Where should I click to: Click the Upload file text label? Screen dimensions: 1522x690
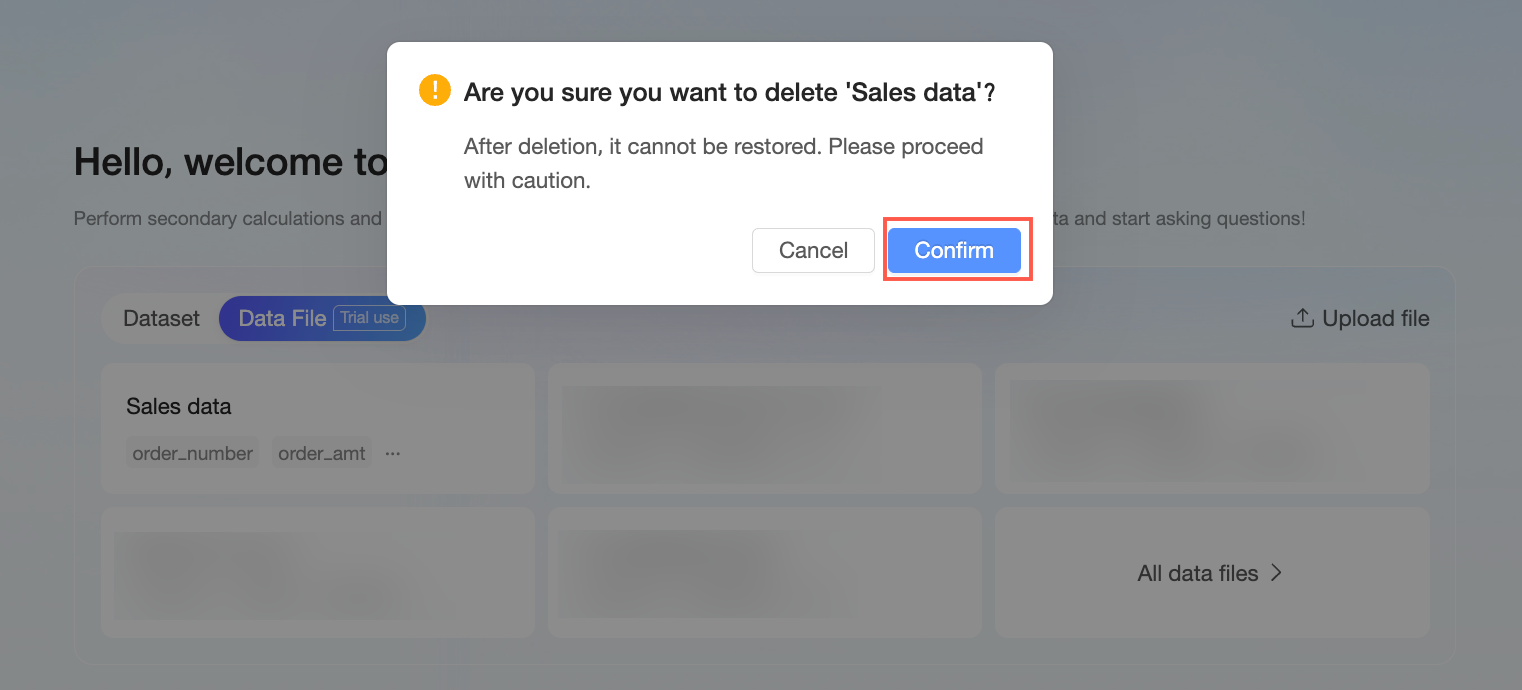pyautogui.click(x=1375, y=318)
